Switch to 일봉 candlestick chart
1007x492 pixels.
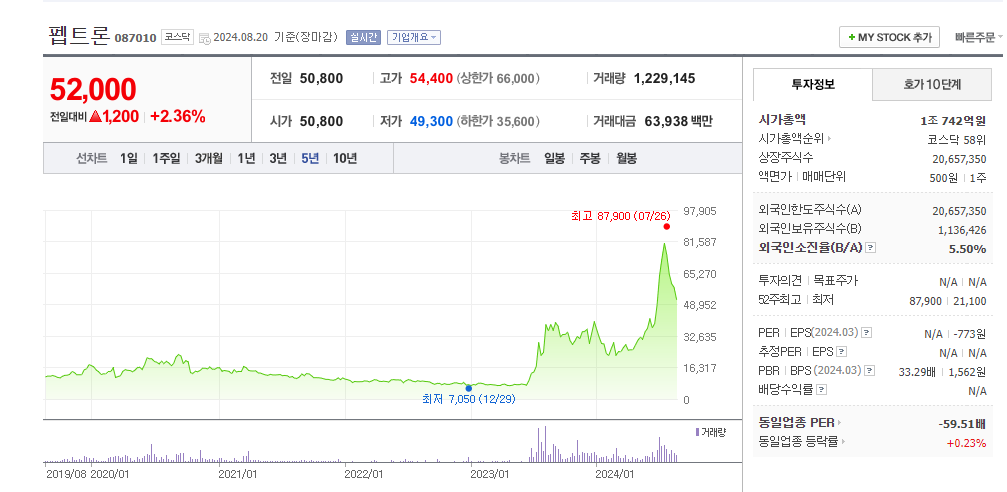[x=554, y=158]
